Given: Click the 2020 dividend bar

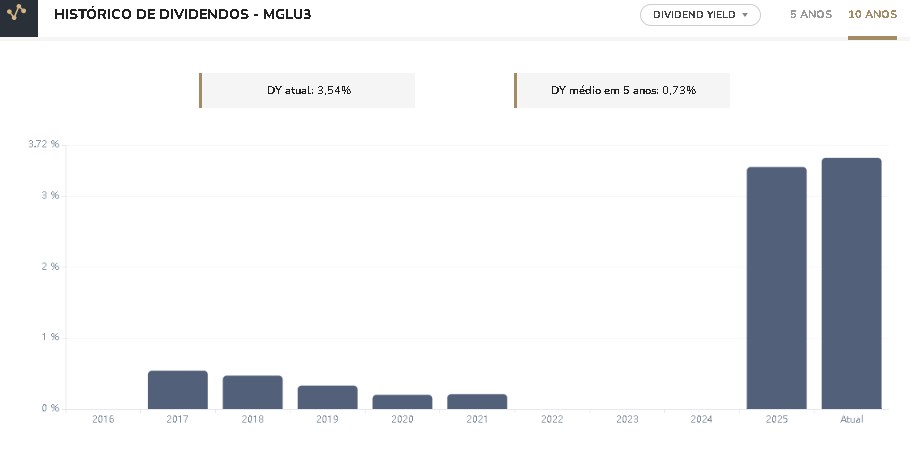Looking at the screenshot, I should (402, 401).
